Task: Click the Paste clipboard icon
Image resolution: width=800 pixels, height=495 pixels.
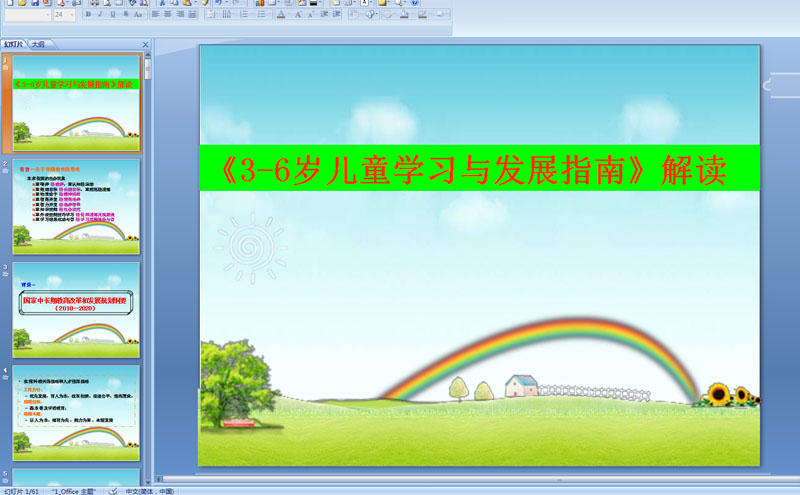Action: tap(187, 3)
